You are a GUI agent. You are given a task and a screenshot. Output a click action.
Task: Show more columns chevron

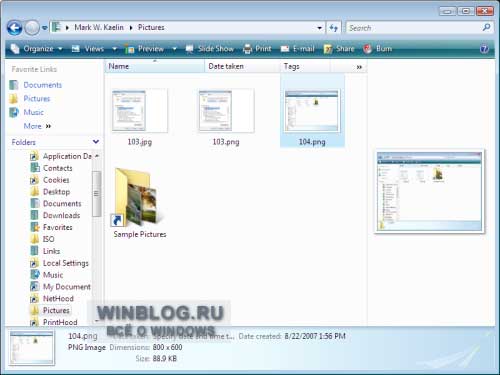[x=359, y=67]
